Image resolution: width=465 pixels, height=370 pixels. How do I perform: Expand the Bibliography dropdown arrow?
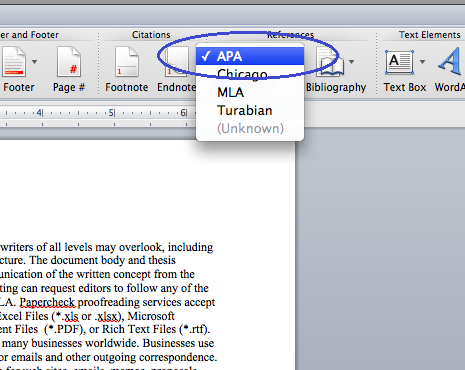(351, 62)
